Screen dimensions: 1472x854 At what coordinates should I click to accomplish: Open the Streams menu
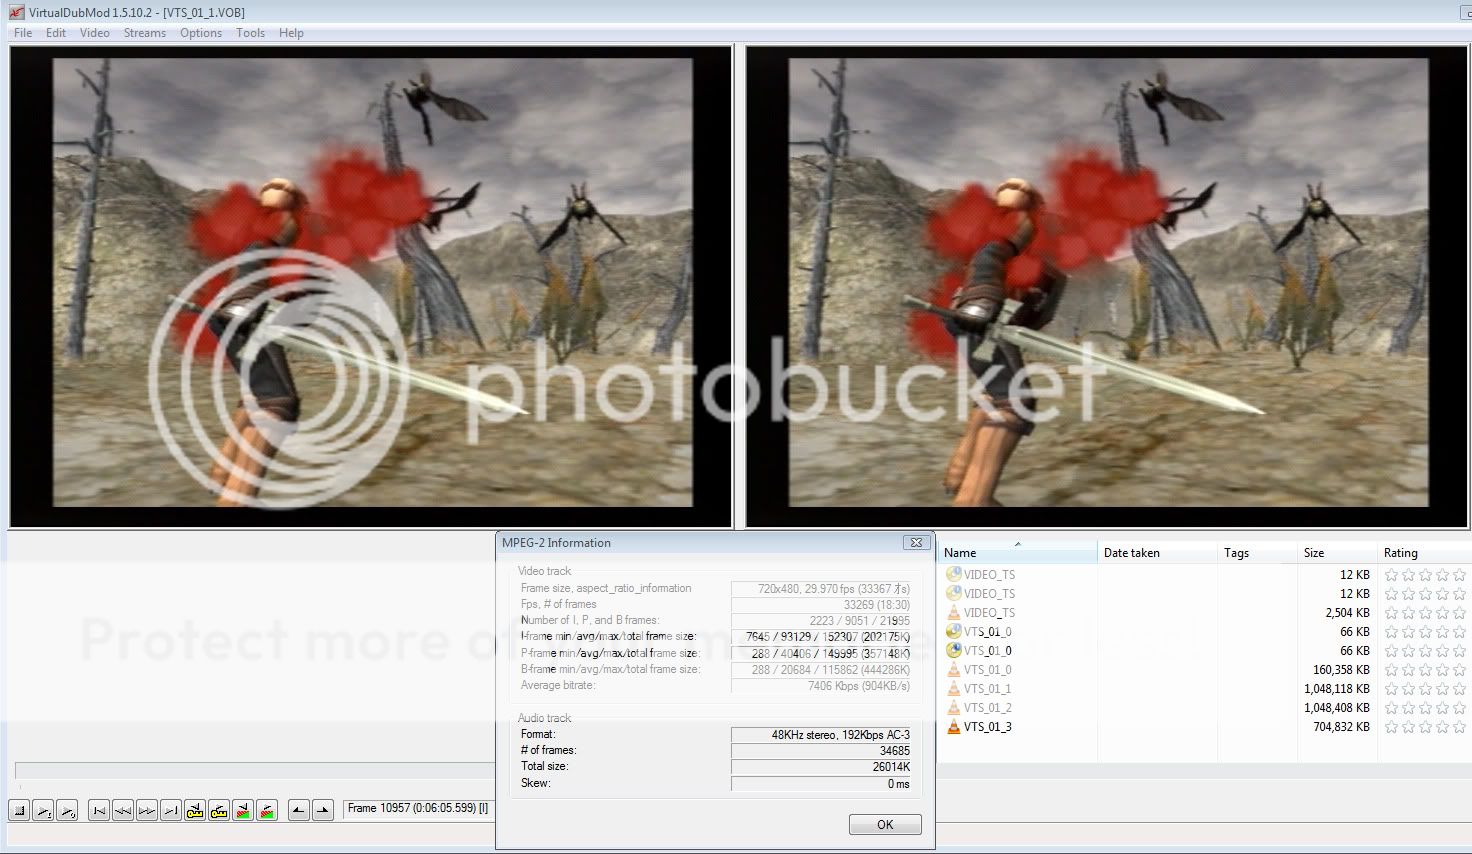[x=144, y=33]
